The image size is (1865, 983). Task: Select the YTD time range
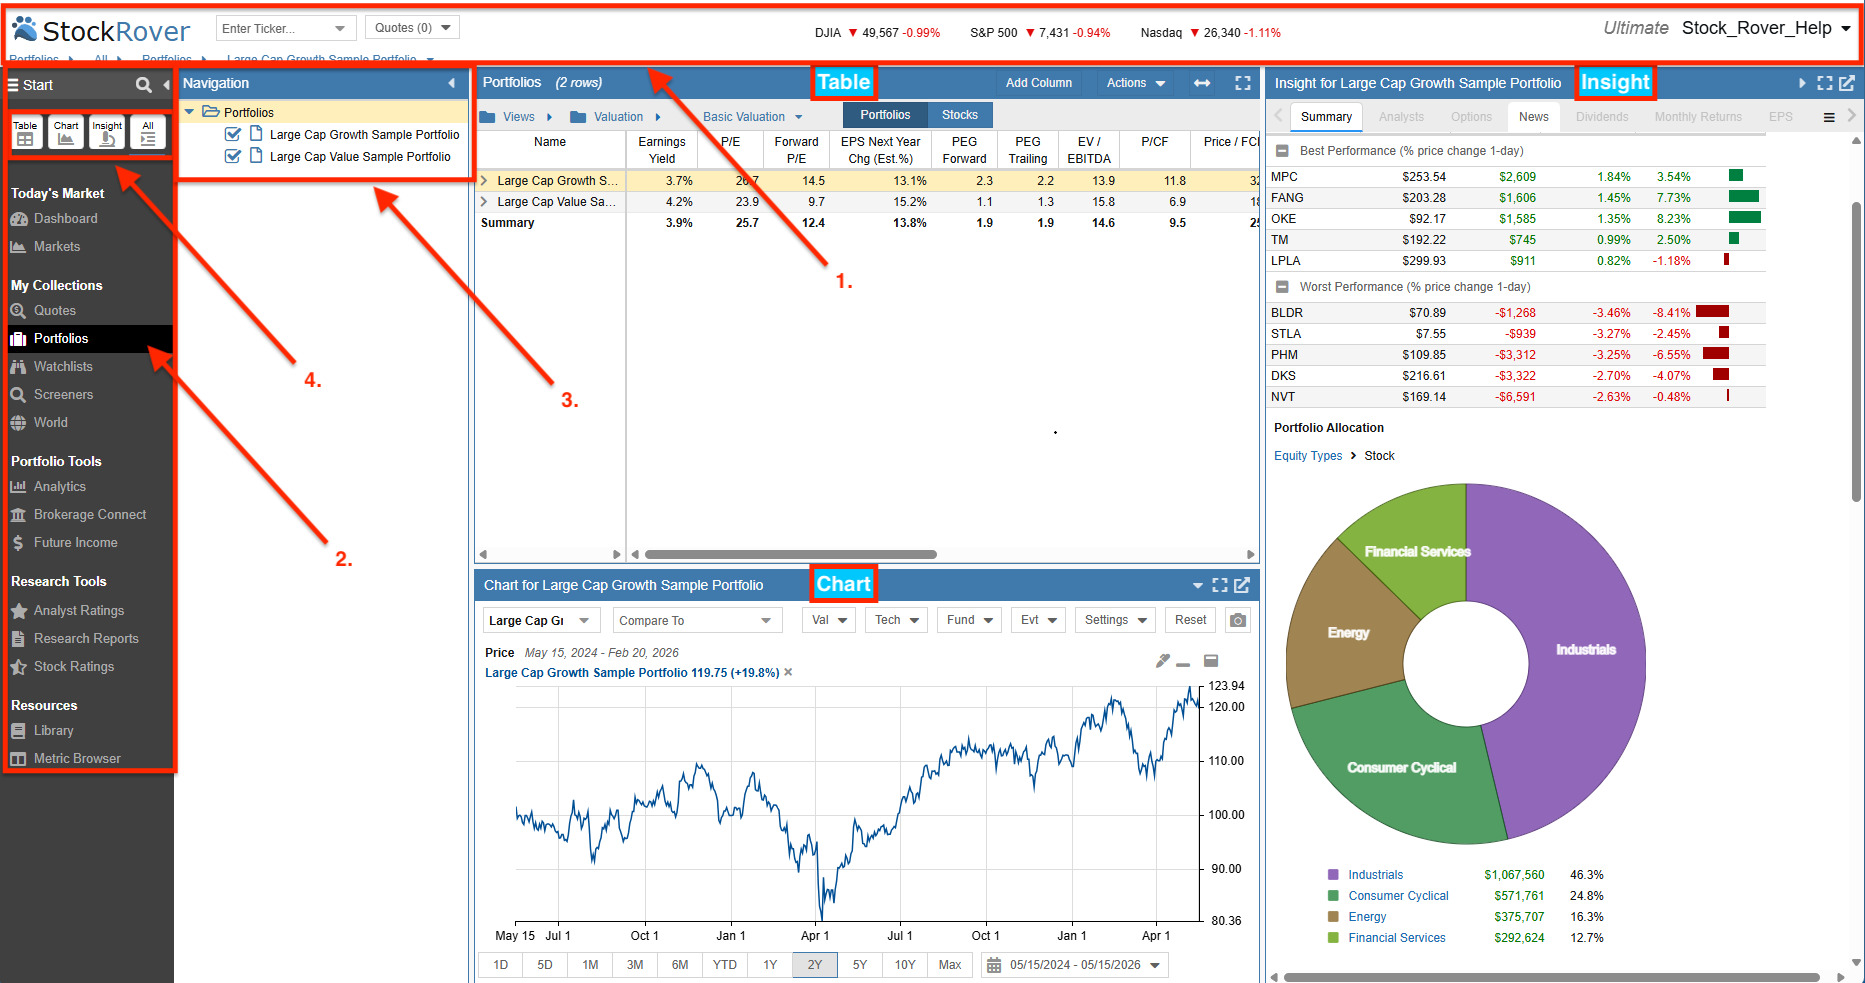click(x=725, y=965)
